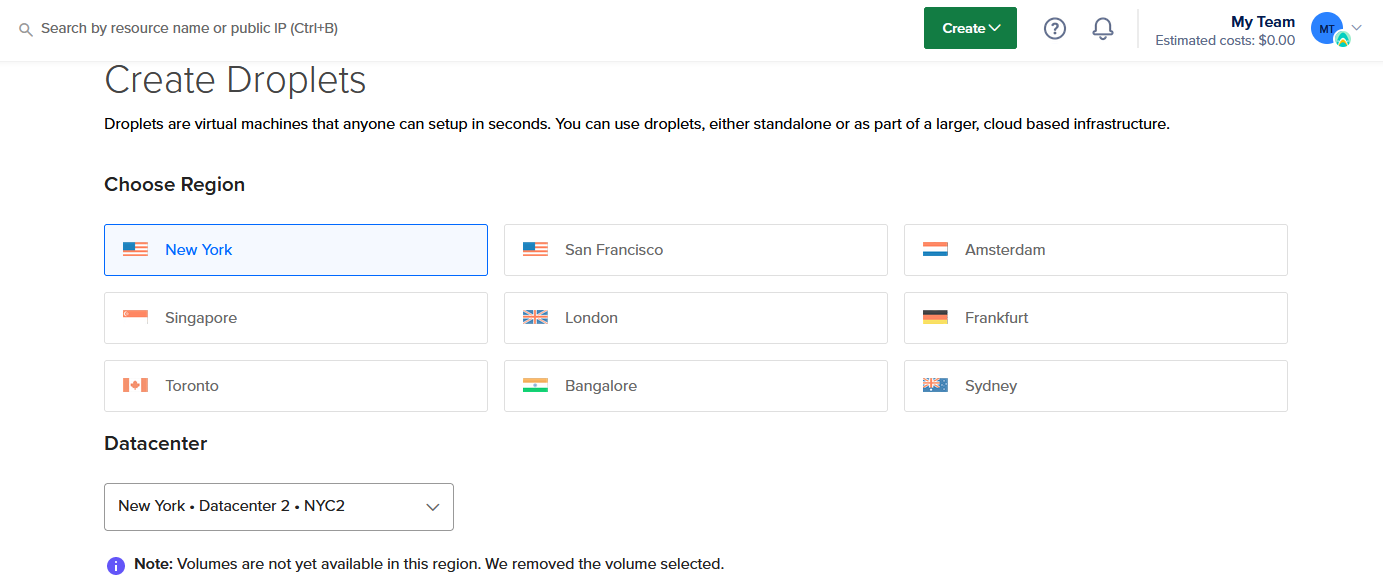Click the Canadian flag beside Toronto
Viewport: 1383px width, 588px height.
click(x=135, y=385)
